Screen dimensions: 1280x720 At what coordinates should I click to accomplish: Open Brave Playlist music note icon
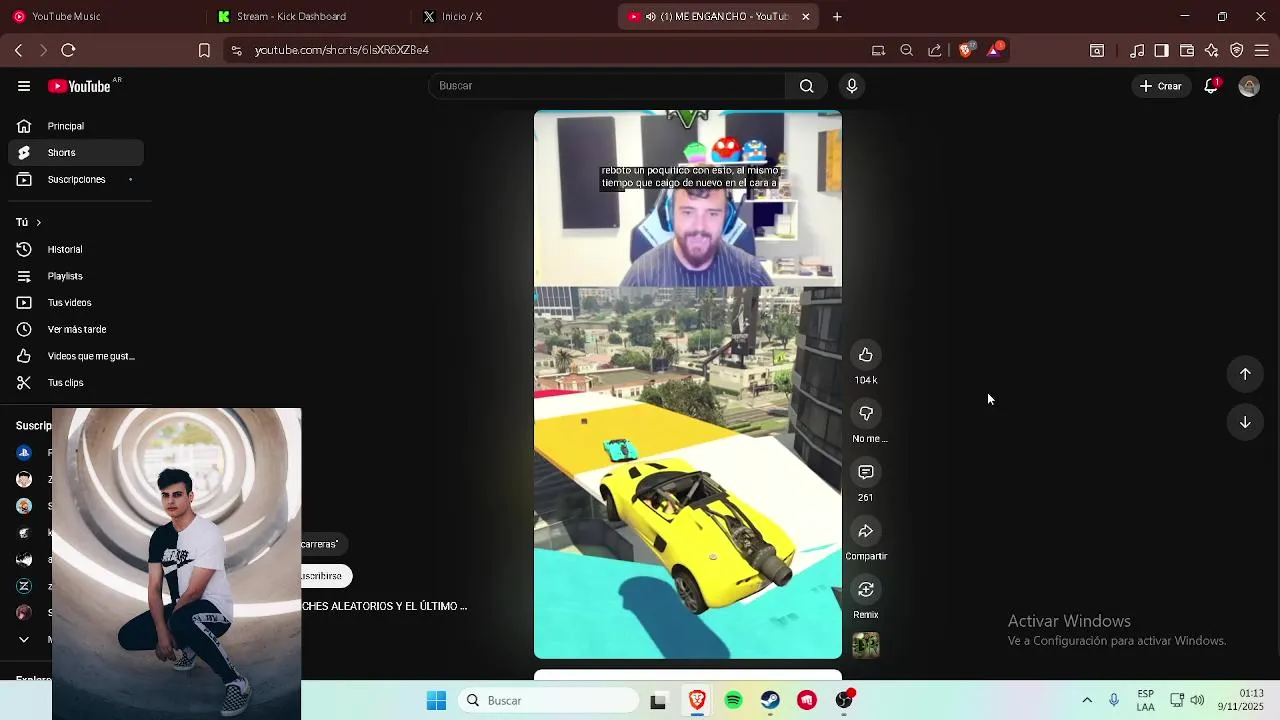pos(1137,50)
